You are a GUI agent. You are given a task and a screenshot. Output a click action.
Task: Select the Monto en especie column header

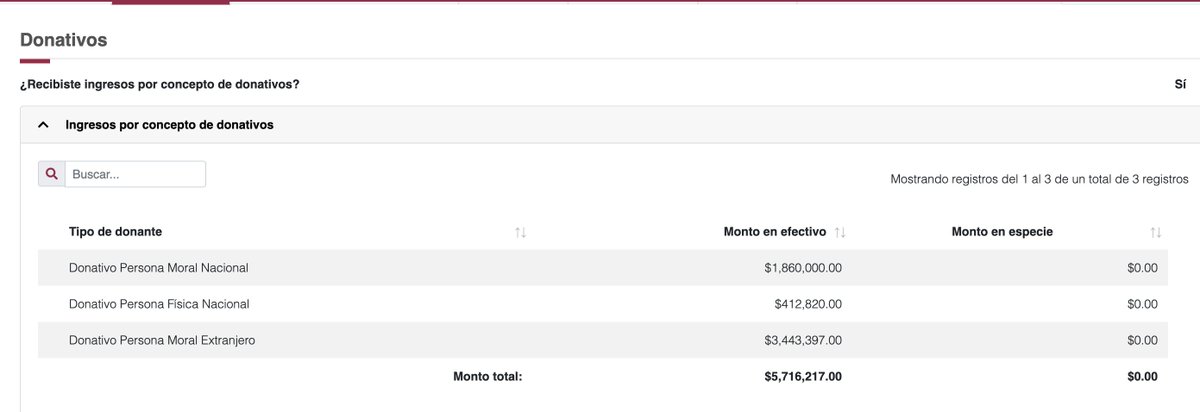point(1002,232)
